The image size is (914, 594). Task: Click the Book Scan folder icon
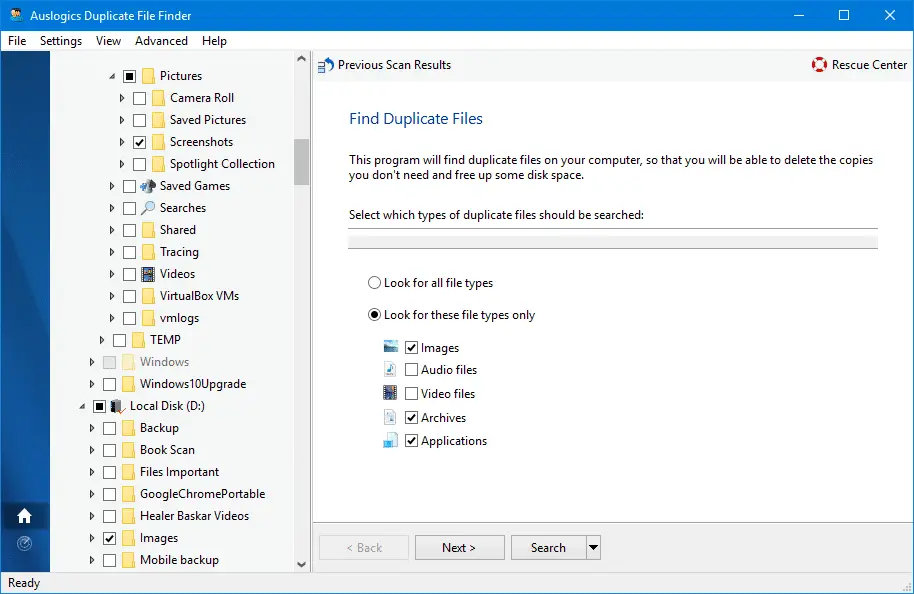pos(129,450)
